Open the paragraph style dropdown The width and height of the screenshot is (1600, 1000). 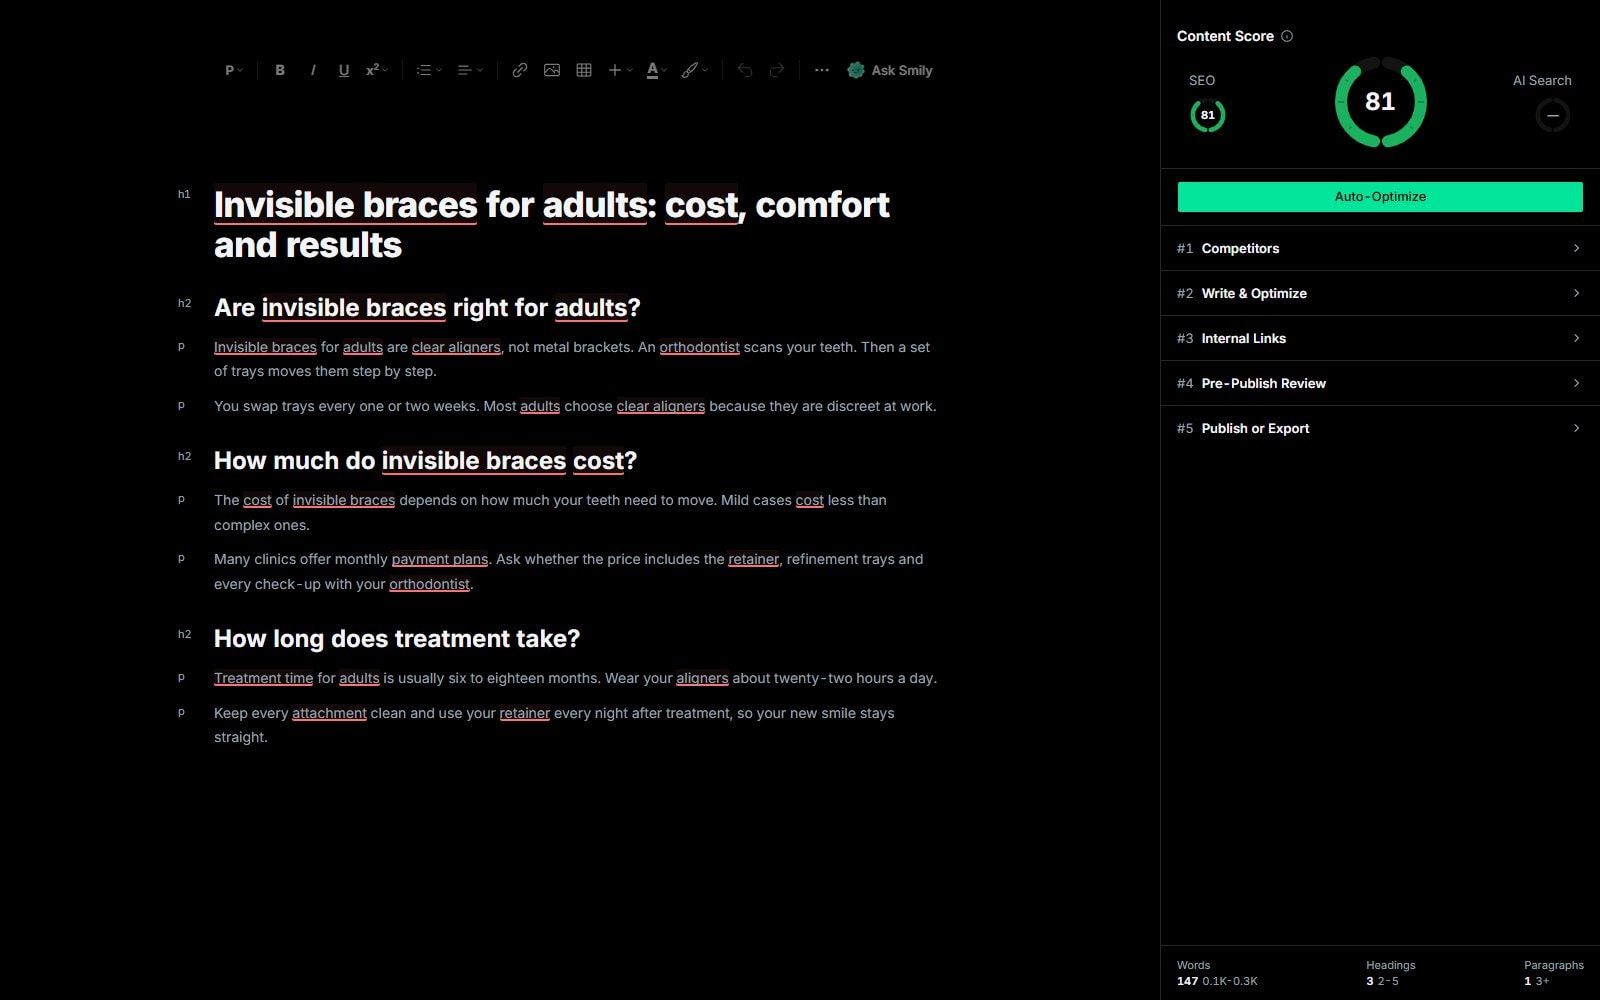pyautogui.click(x=233, y=70)
